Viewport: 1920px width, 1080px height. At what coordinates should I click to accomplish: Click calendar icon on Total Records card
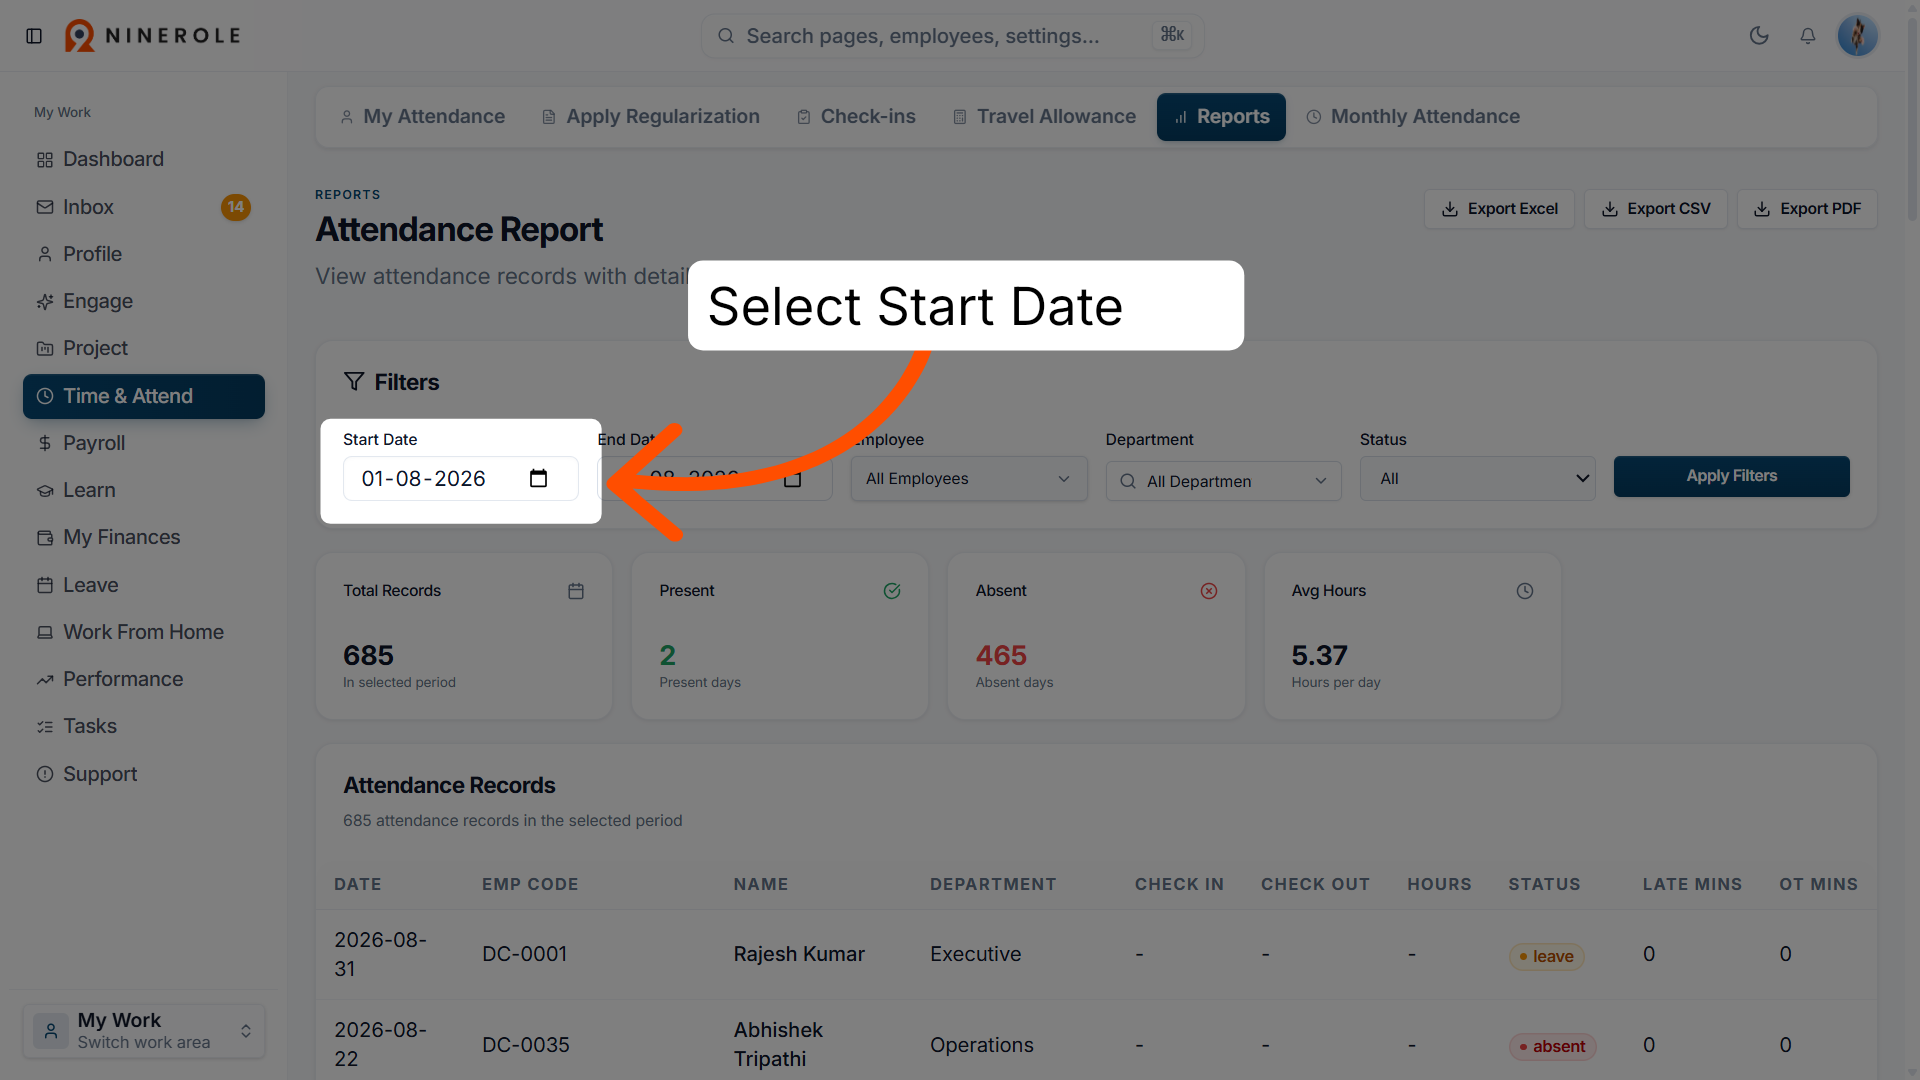coord(576,591)
